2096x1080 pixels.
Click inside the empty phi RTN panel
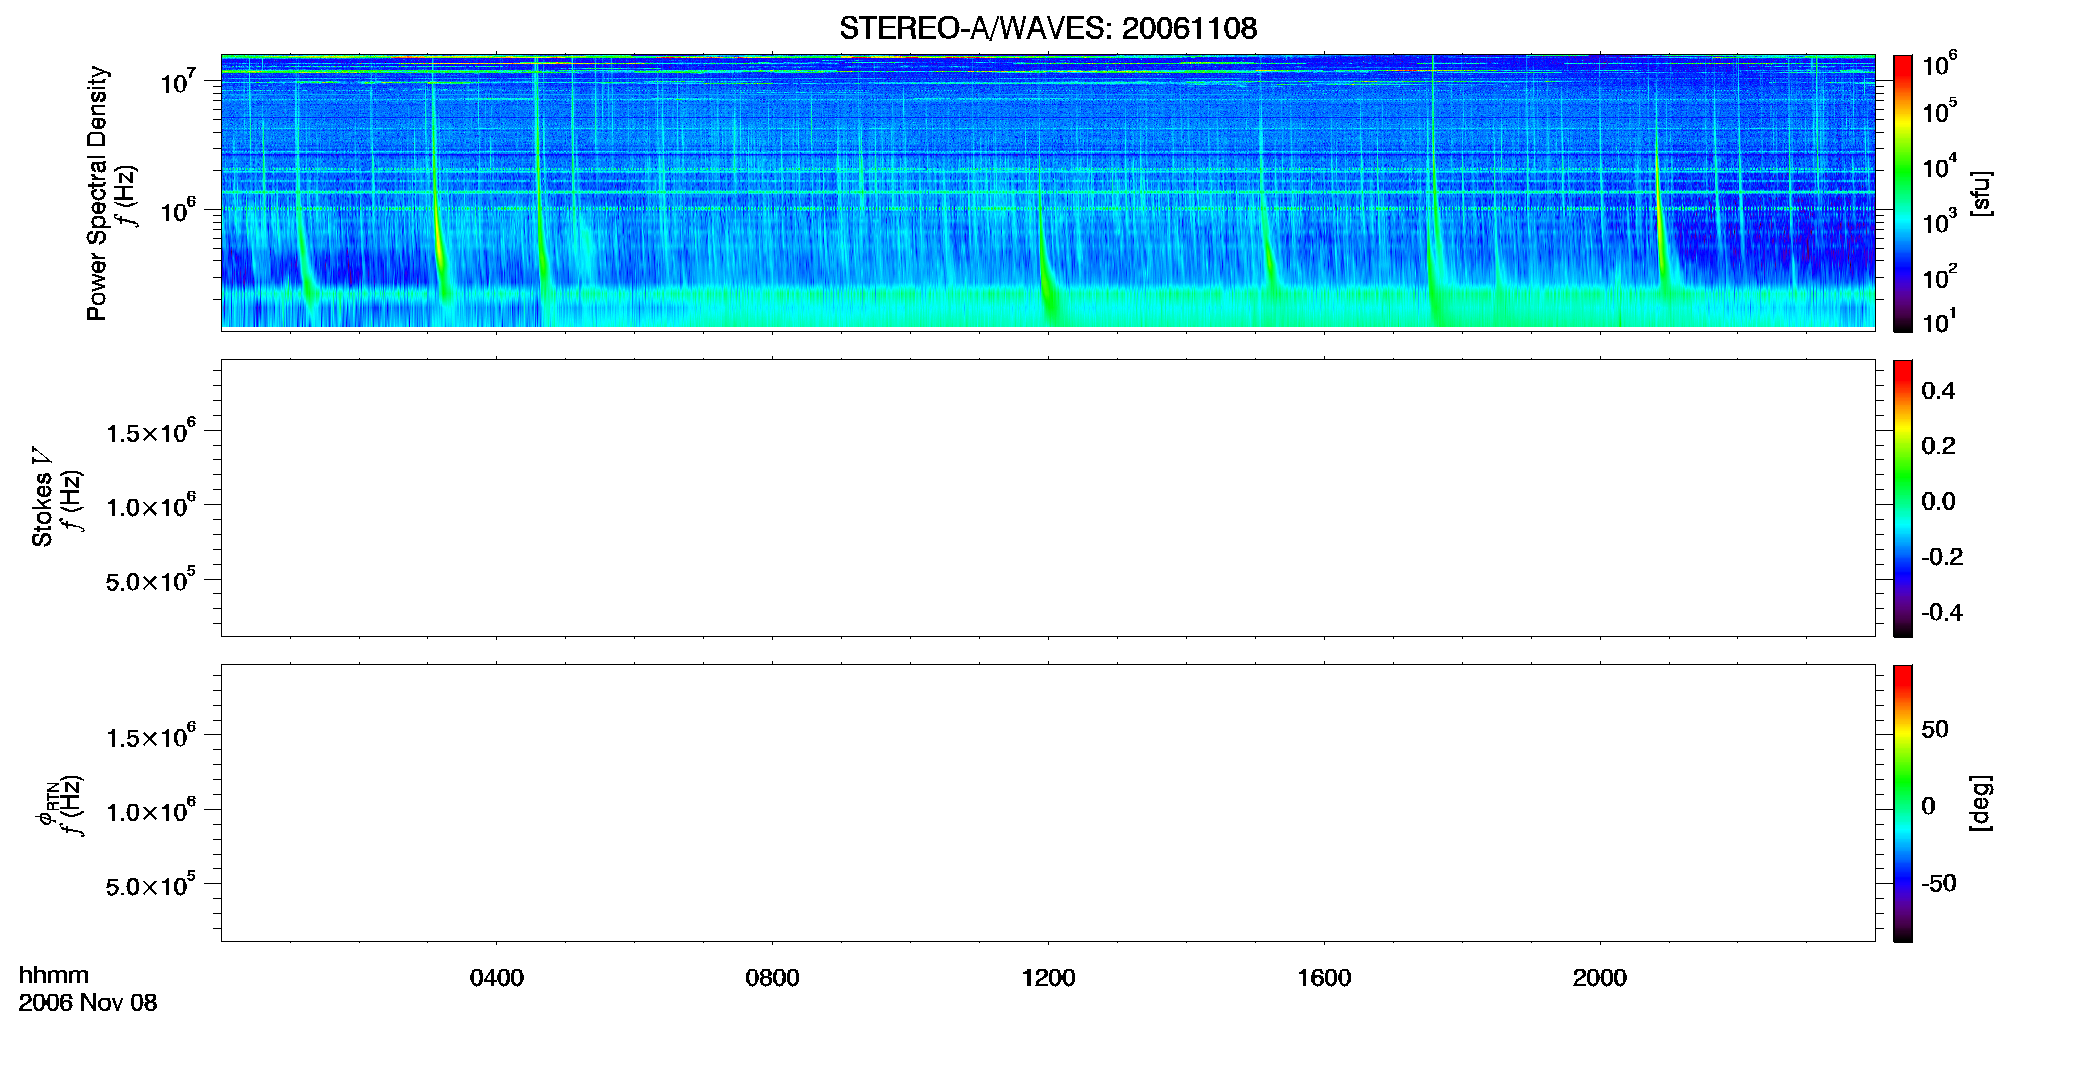(1048, 803)
